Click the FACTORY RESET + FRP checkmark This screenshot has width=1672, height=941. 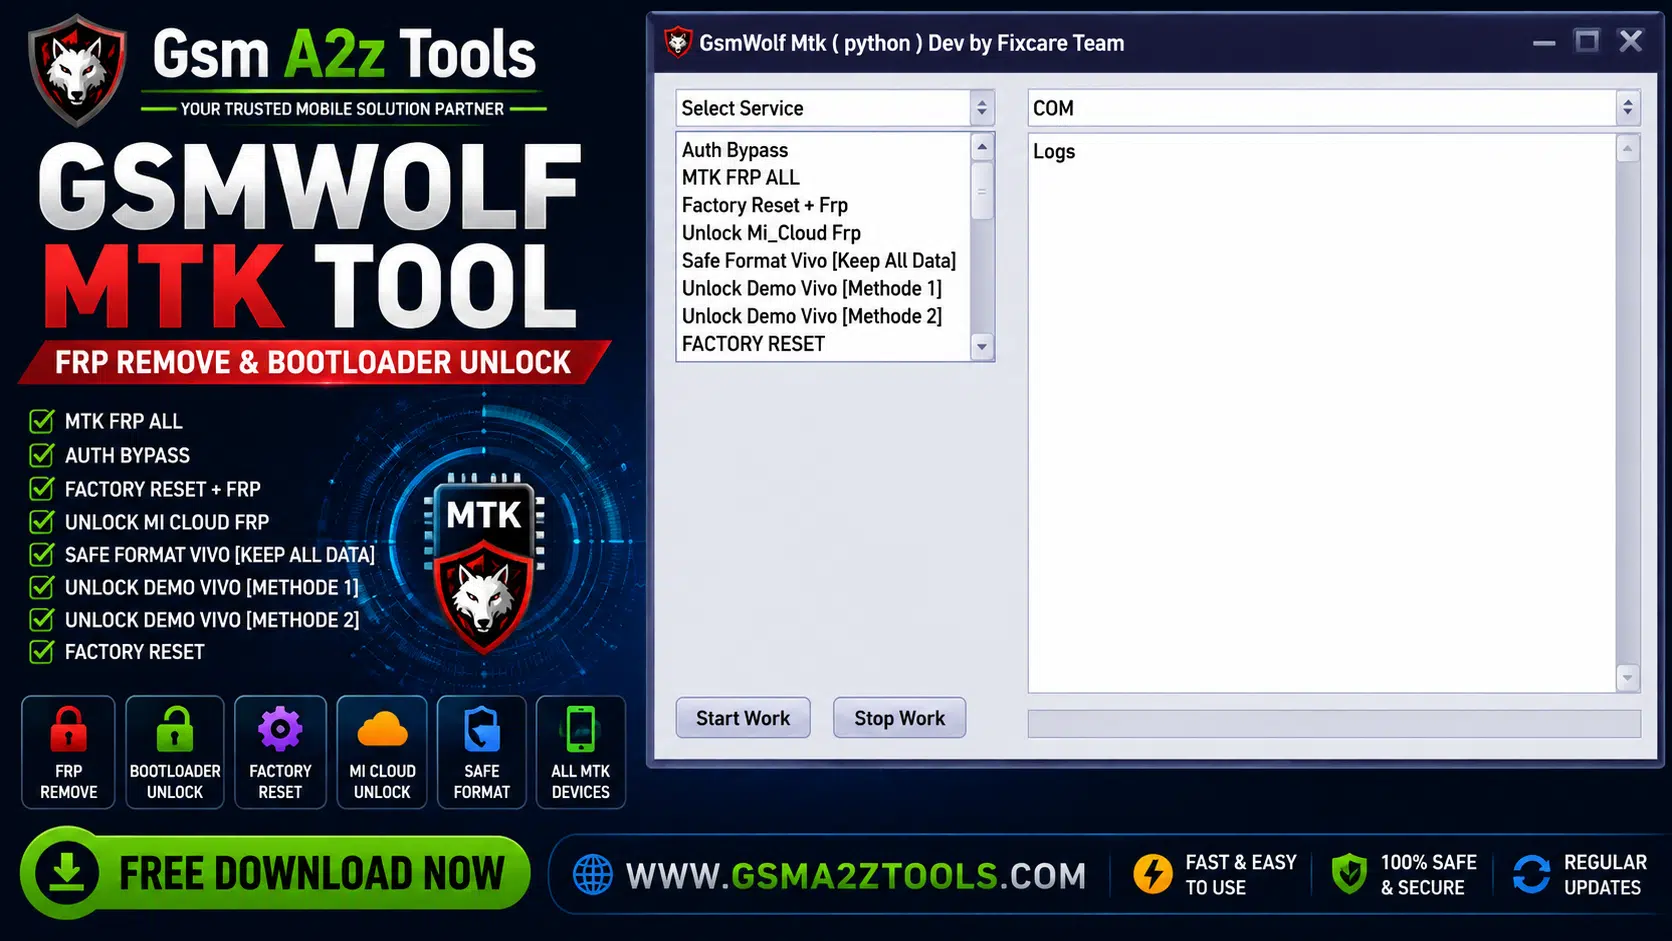42,488
